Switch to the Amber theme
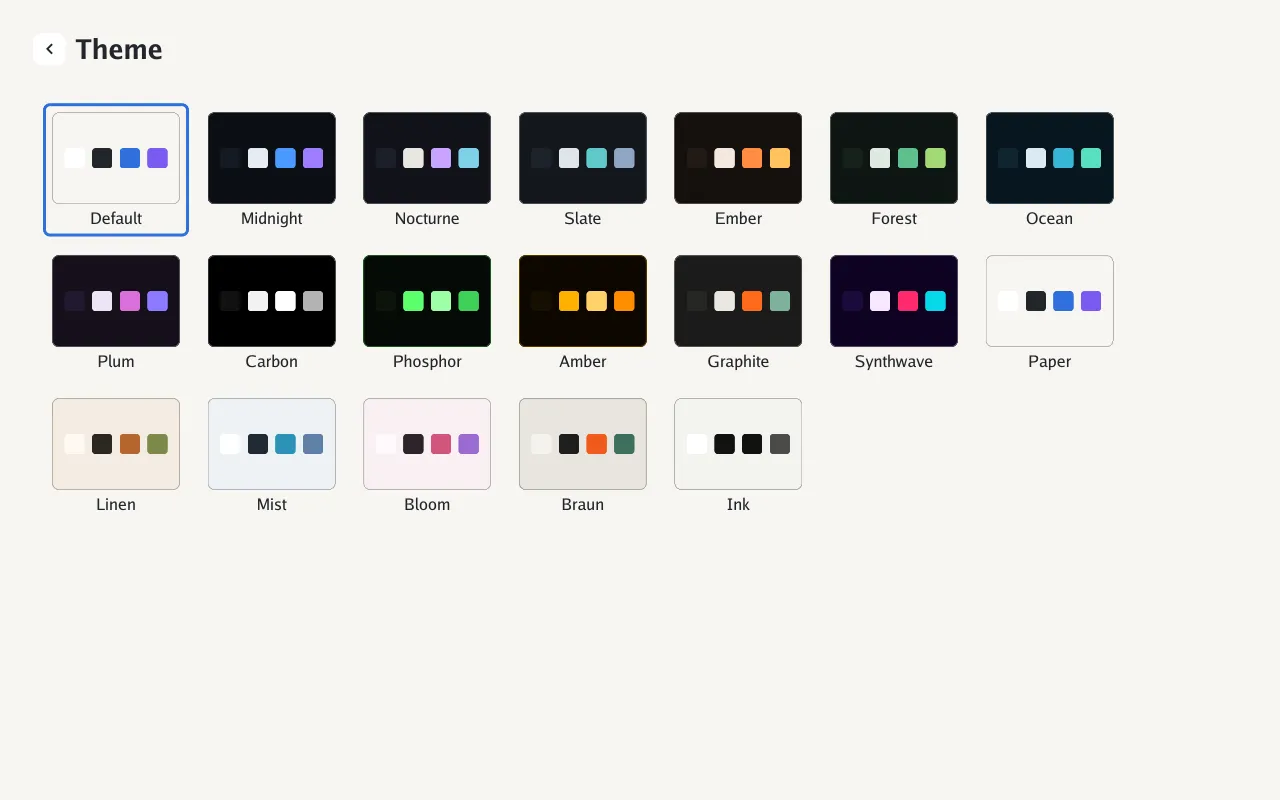 click(583, 313)
